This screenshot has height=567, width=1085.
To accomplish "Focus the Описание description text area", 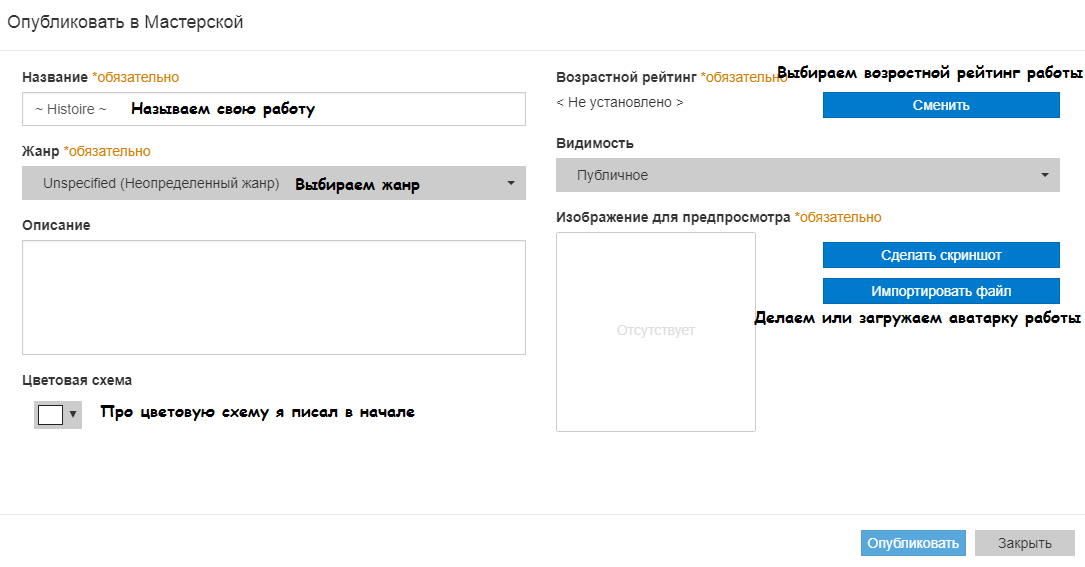I will (x=273, y=297).
